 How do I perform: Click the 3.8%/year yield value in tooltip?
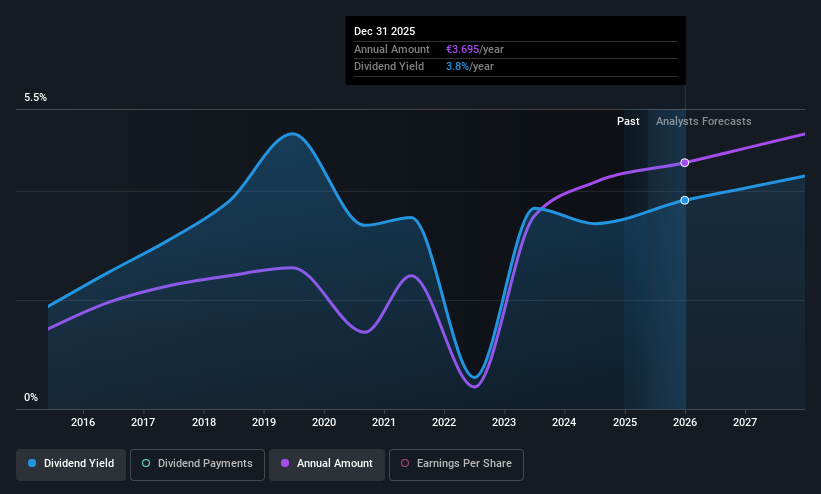470,67
